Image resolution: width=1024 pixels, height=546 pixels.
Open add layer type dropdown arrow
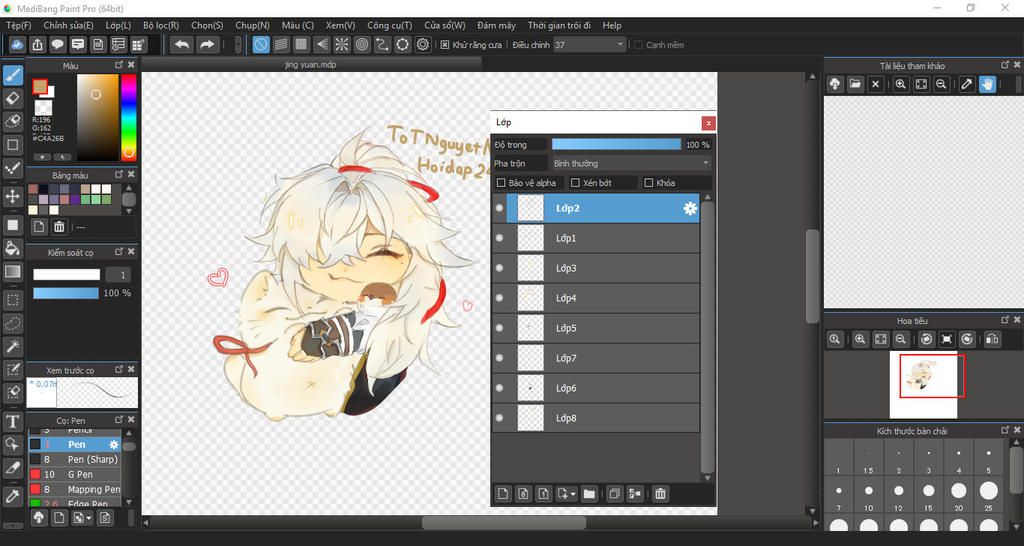click(573, 494)
